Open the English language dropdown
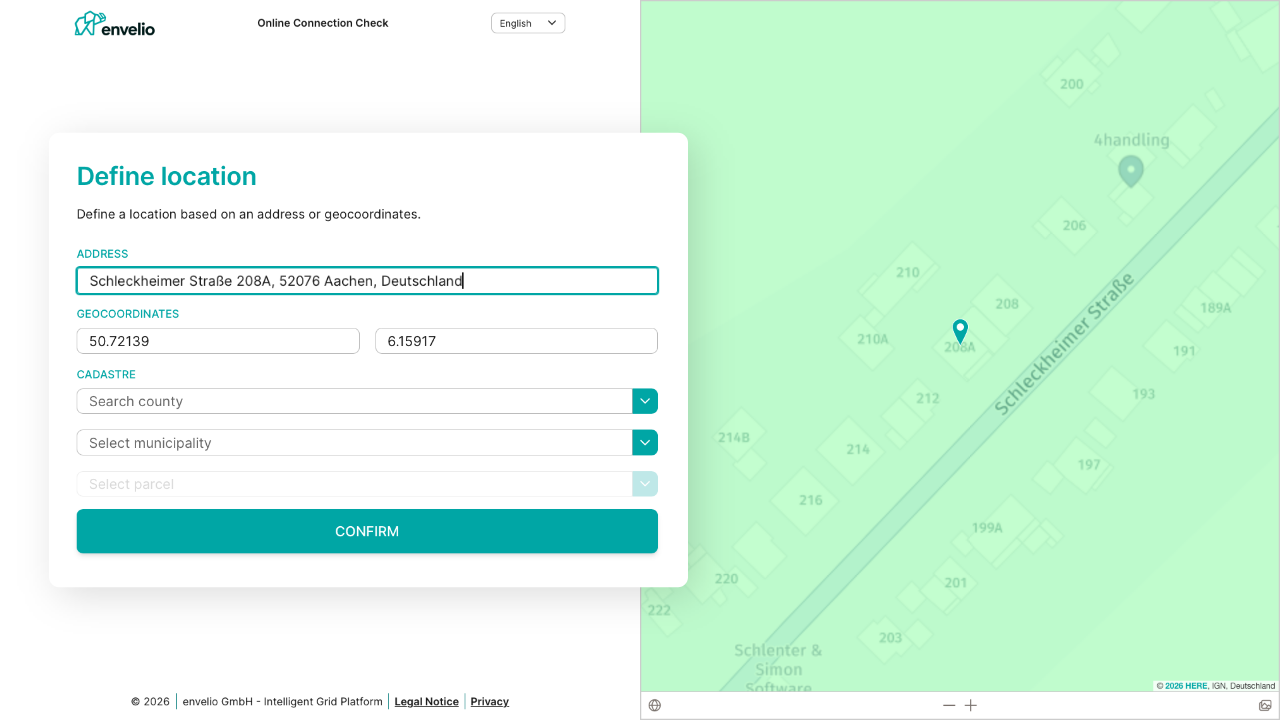 coord(528,23)
